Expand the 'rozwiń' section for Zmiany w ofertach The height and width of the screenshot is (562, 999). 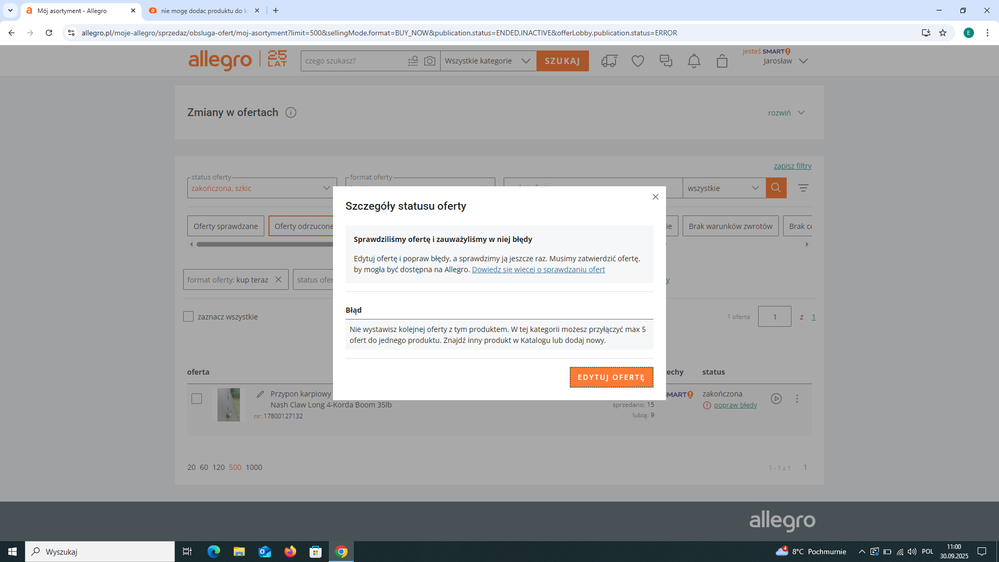pyautogui.click(x=786, y=113)
